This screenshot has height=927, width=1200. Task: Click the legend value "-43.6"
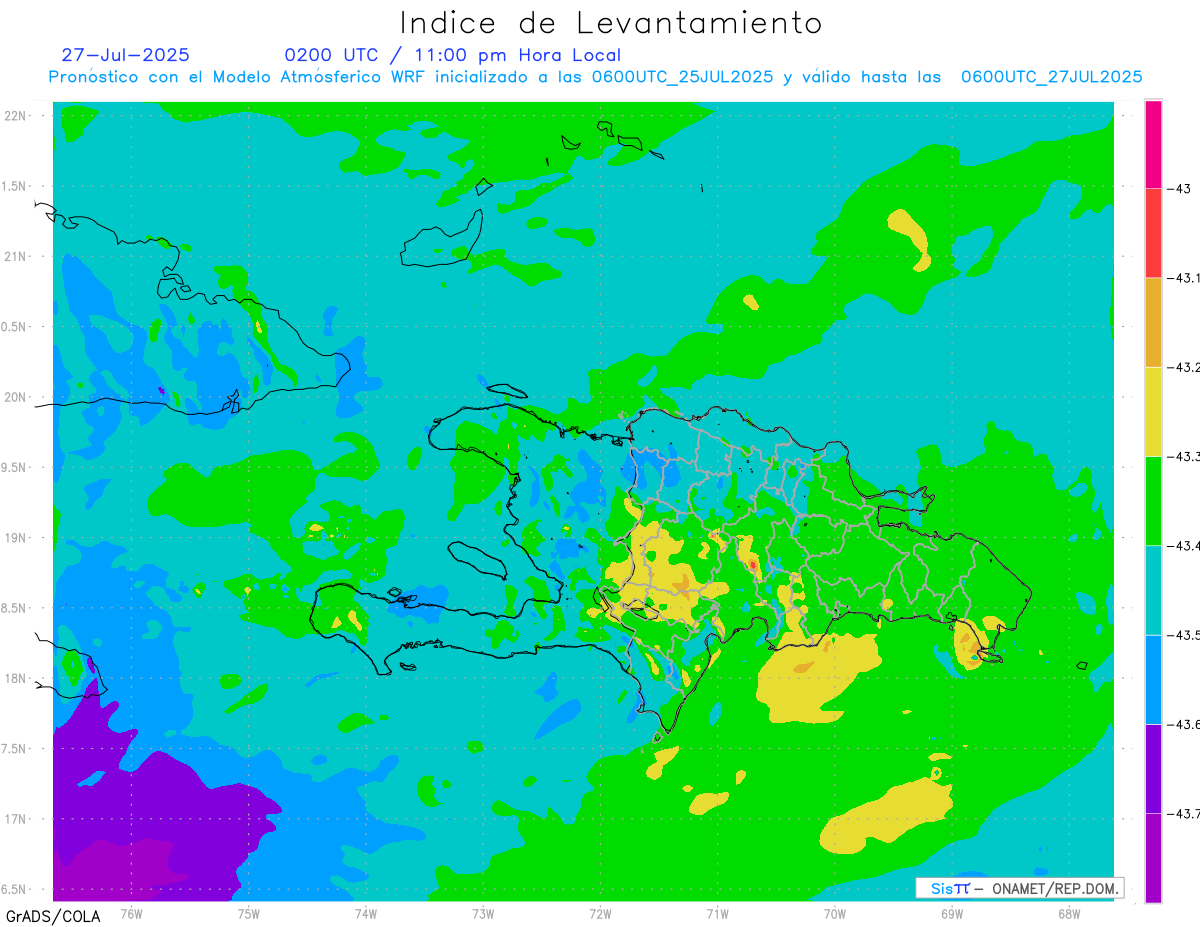click(x=1184, y=724)
